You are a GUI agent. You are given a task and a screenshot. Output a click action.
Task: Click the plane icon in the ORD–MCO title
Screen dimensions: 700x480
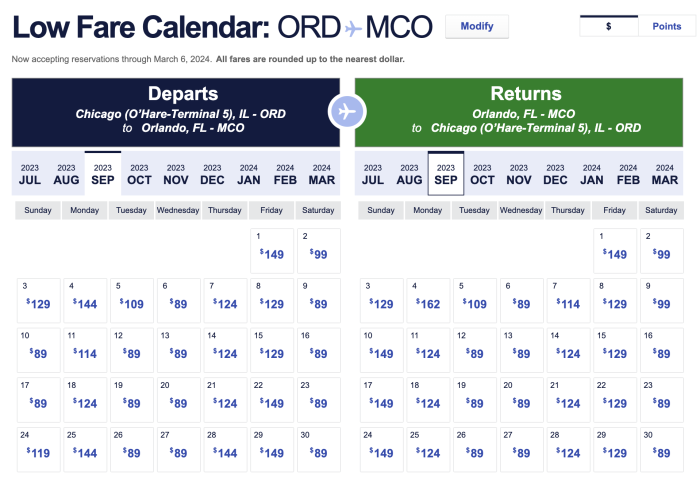pos(354,28)
